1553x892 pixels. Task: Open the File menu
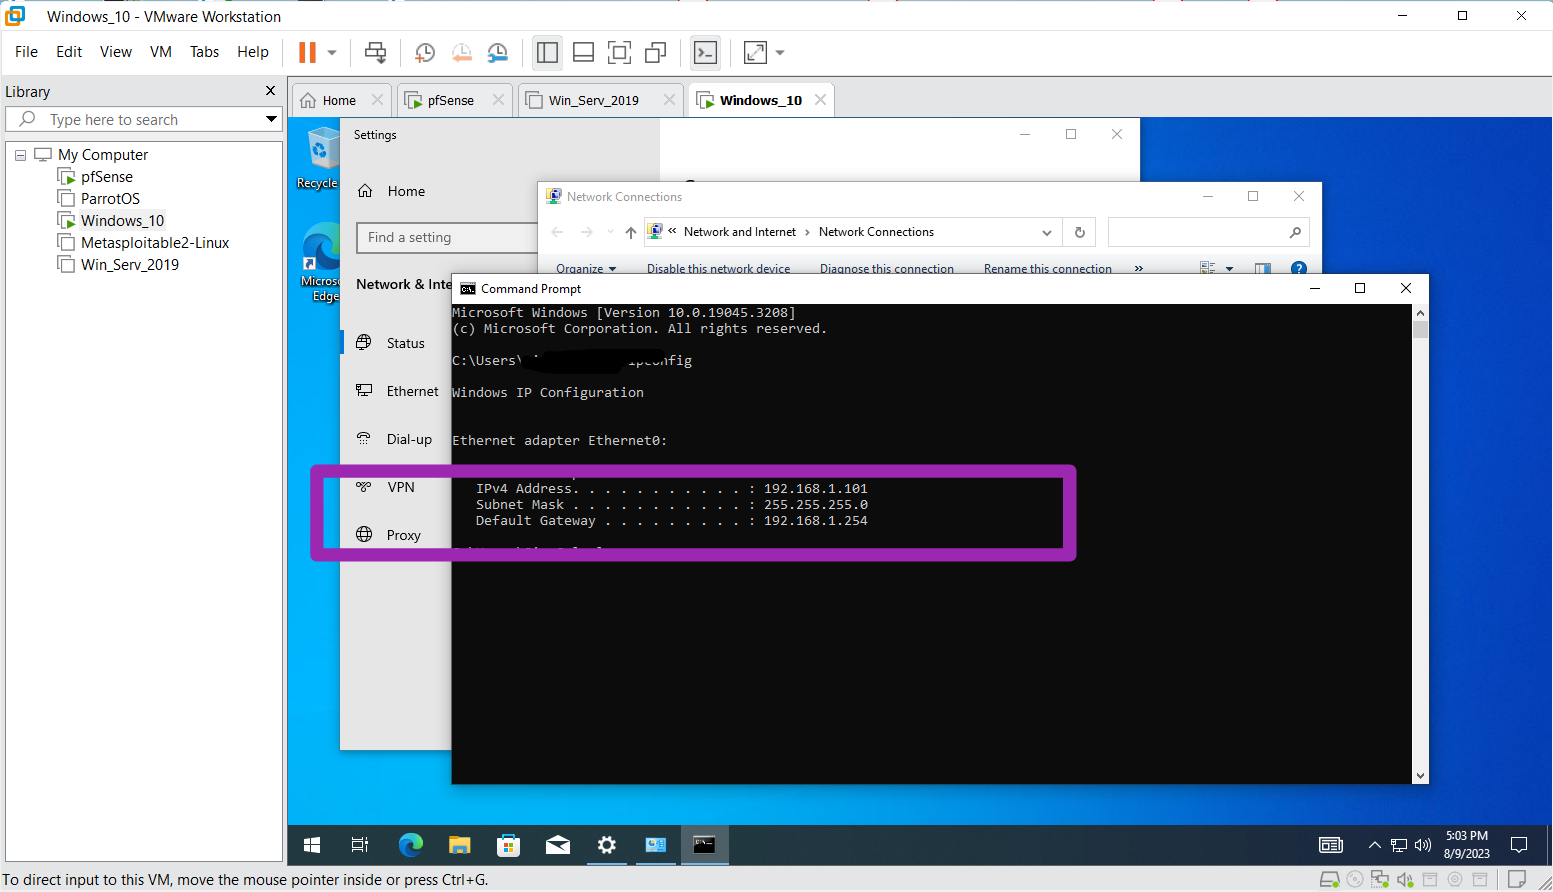(x=27, y=52)
